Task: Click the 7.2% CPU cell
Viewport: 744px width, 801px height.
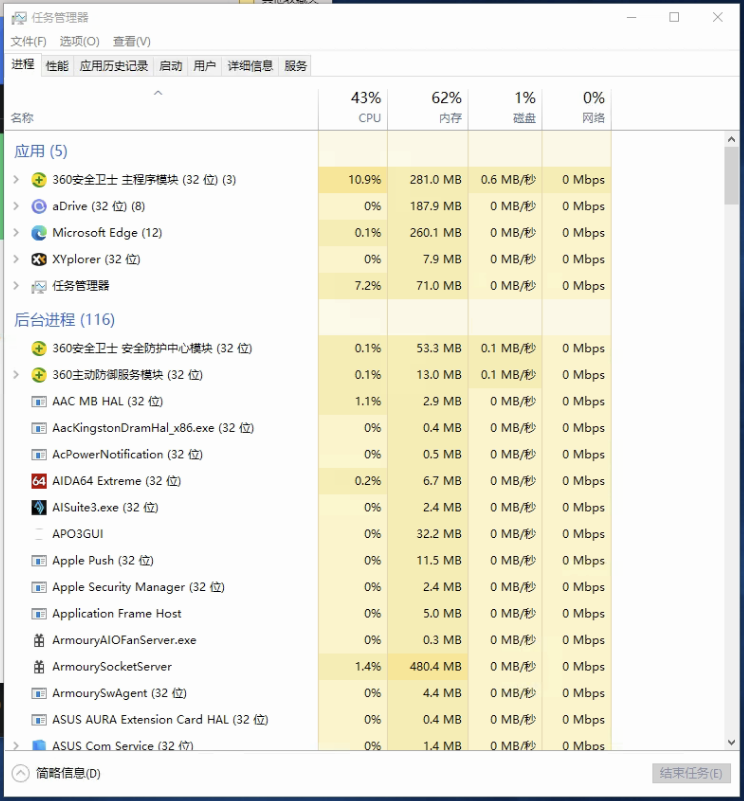Action: (353, 286)
